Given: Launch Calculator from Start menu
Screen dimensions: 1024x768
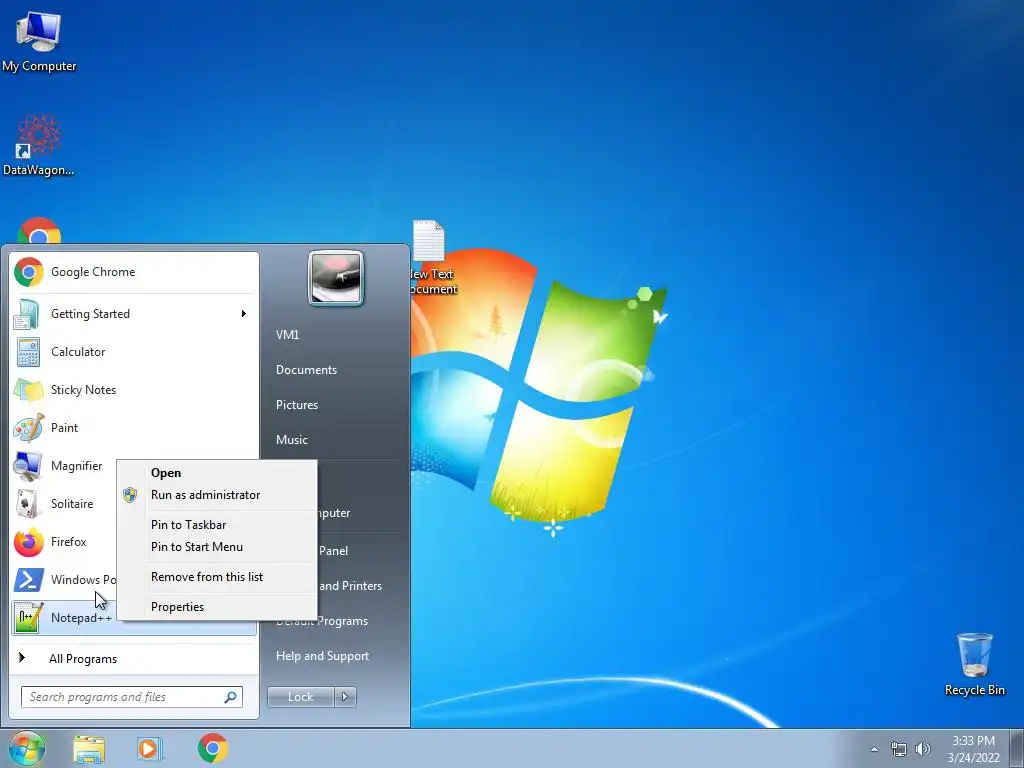Looking at the screenshot, I should [134, 352].
